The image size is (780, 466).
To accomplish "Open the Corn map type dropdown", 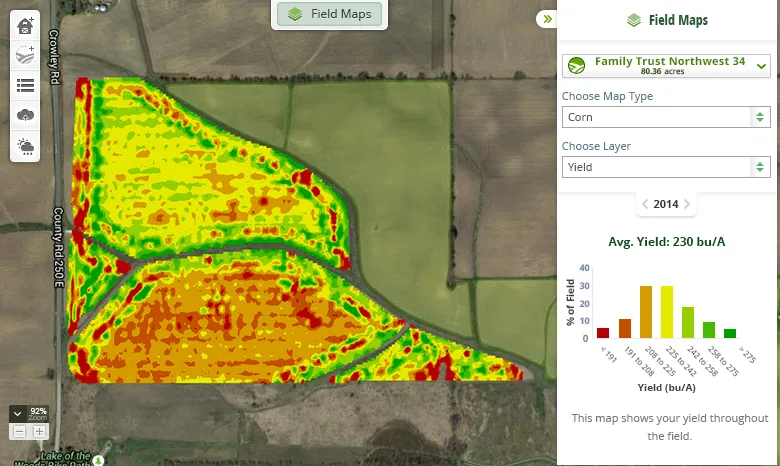I will [x=666, y=117].
